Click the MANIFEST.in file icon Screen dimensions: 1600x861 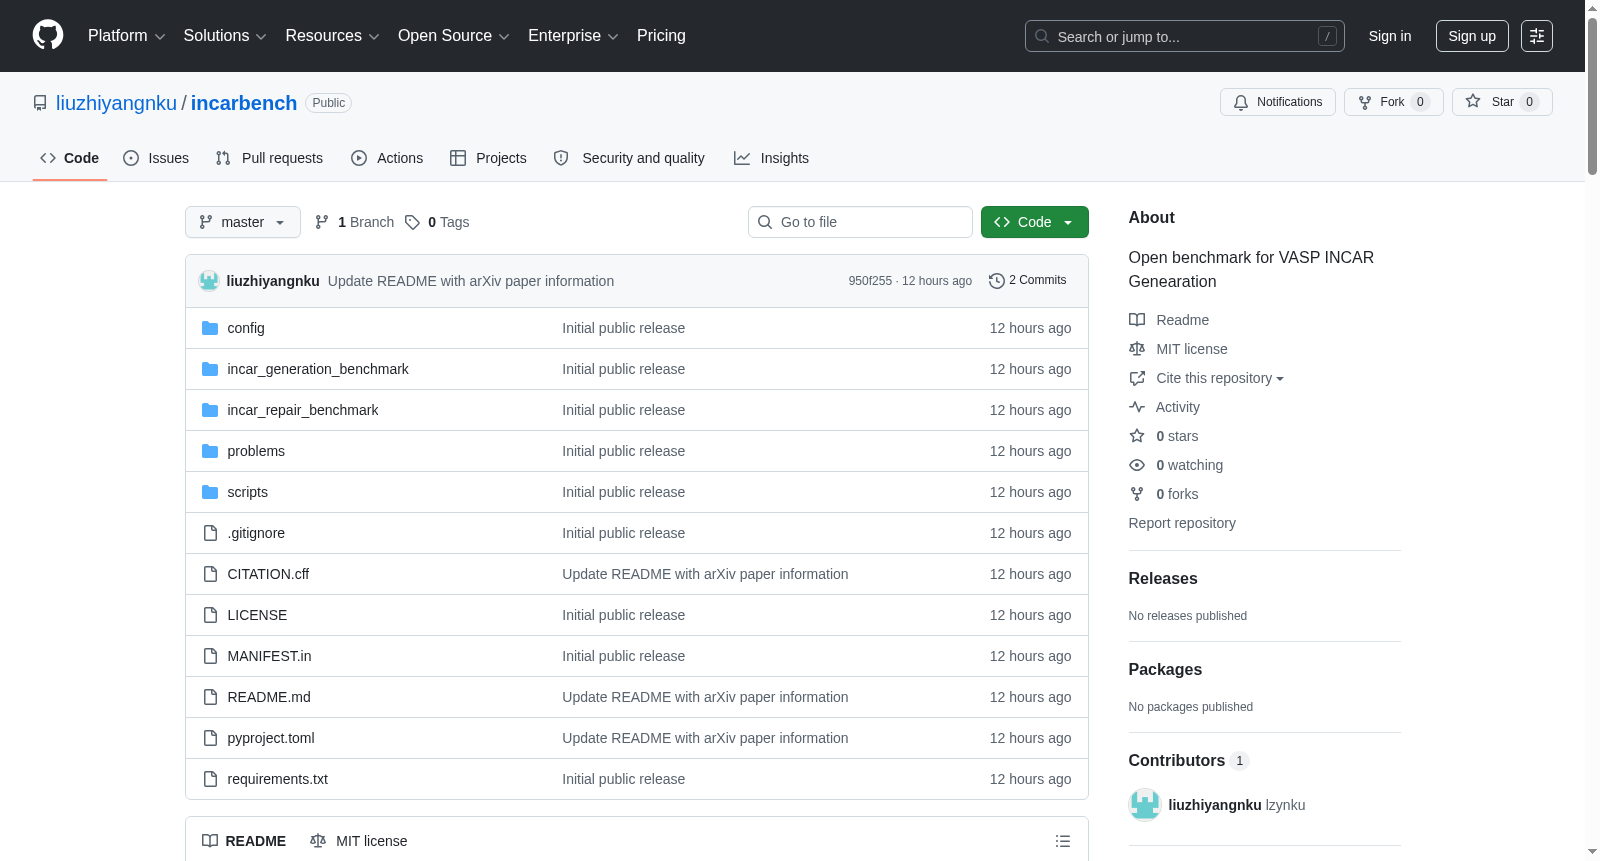210,656
